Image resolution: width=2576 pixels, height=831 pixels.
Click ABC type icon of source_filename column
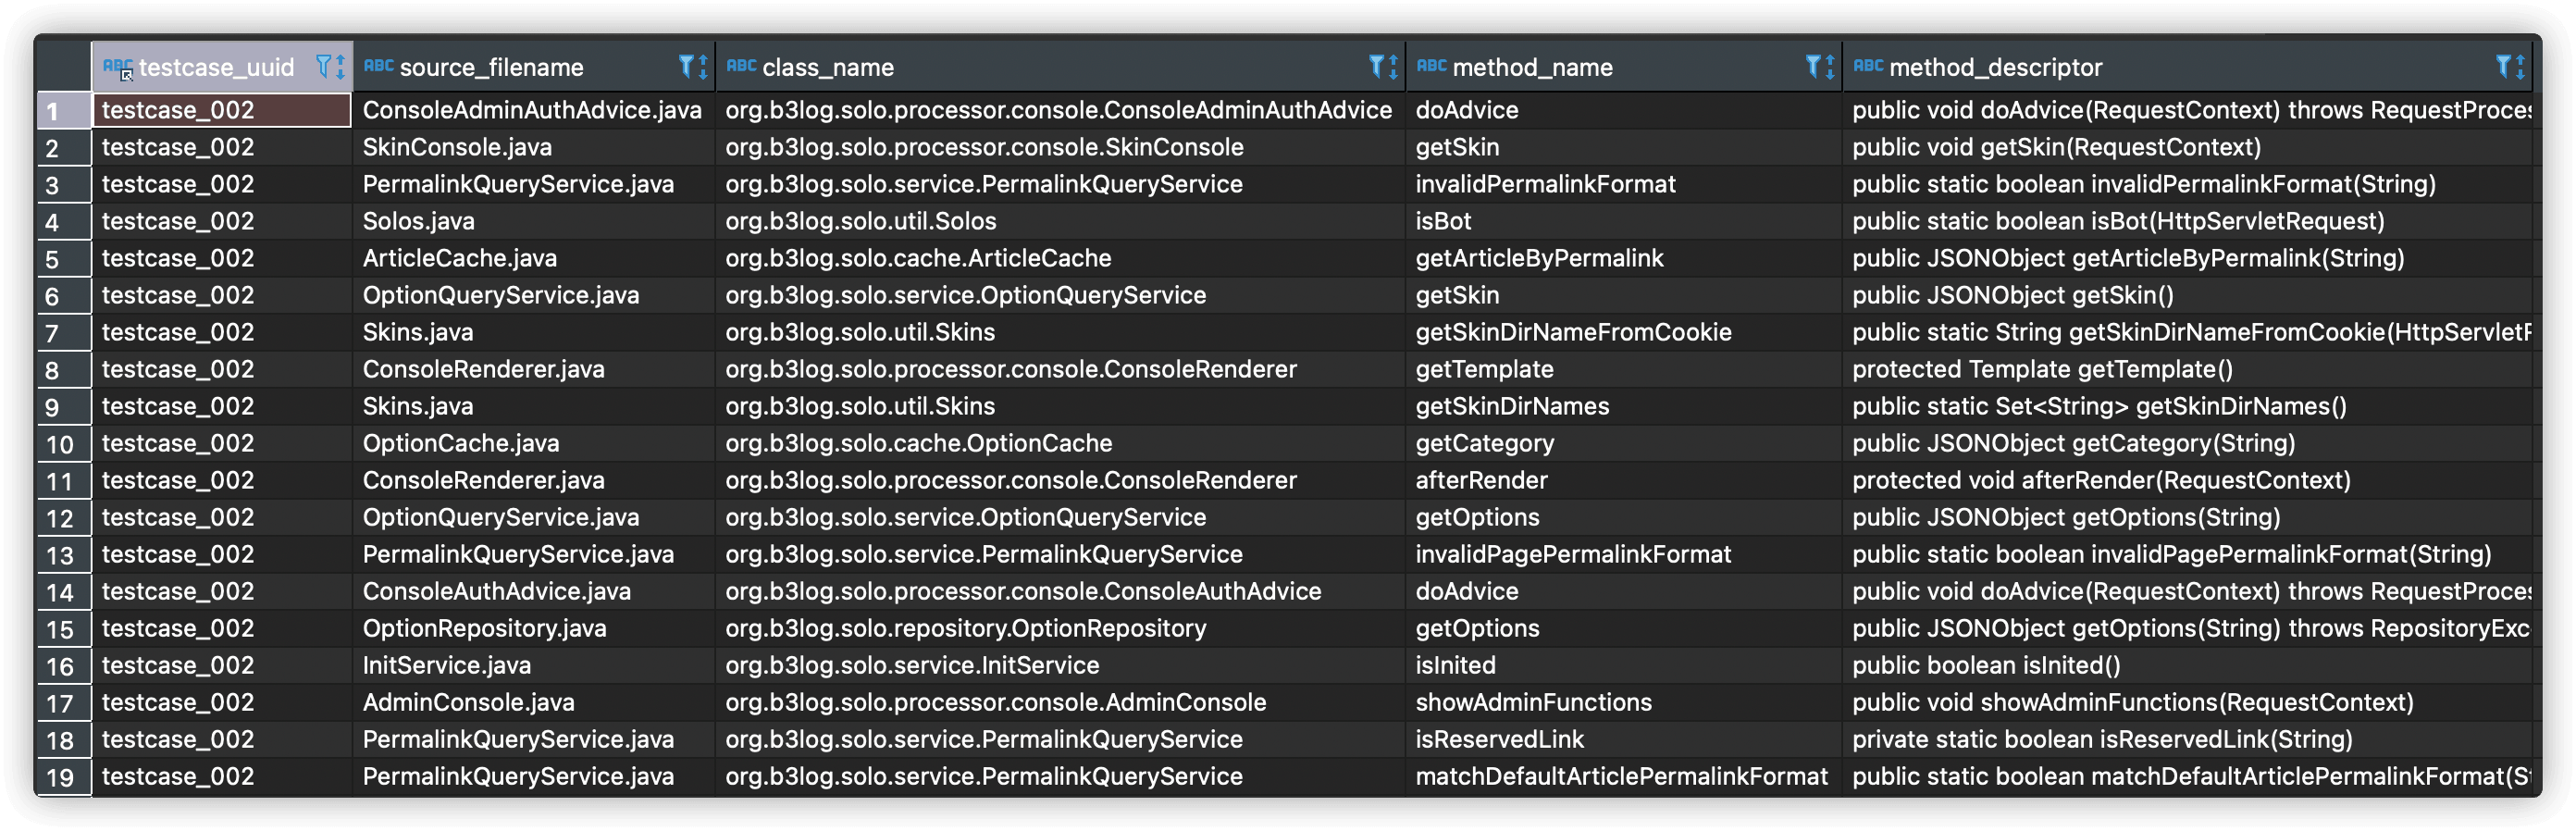click(x=378, y=66)
